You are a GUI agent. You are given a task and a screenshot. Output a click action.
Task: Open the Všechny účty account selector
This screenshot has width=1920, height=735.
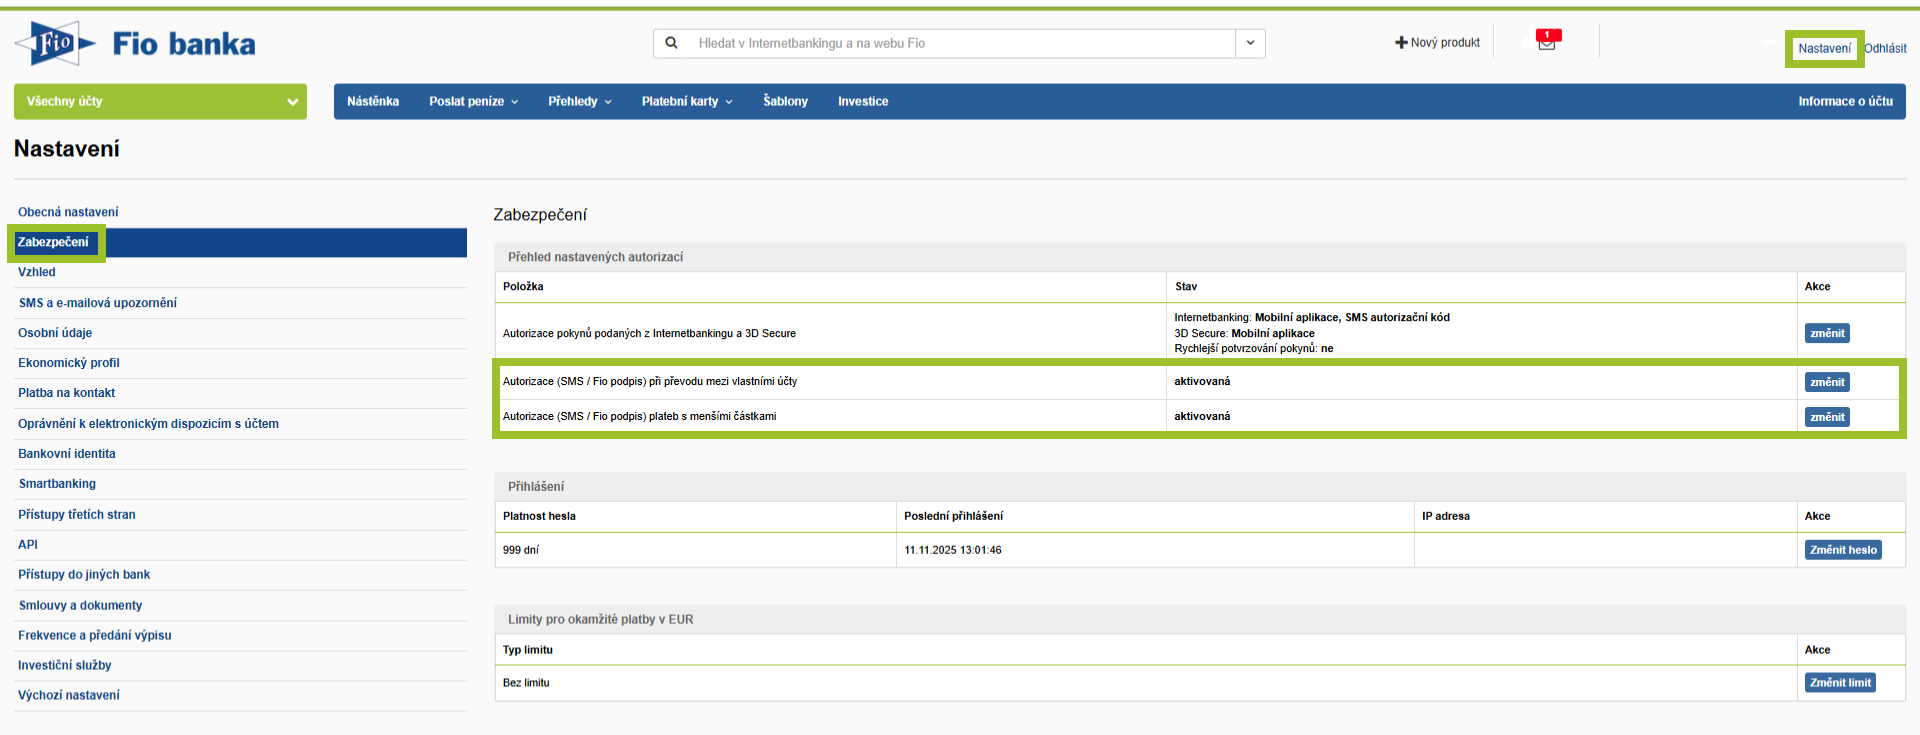[160, 101]
